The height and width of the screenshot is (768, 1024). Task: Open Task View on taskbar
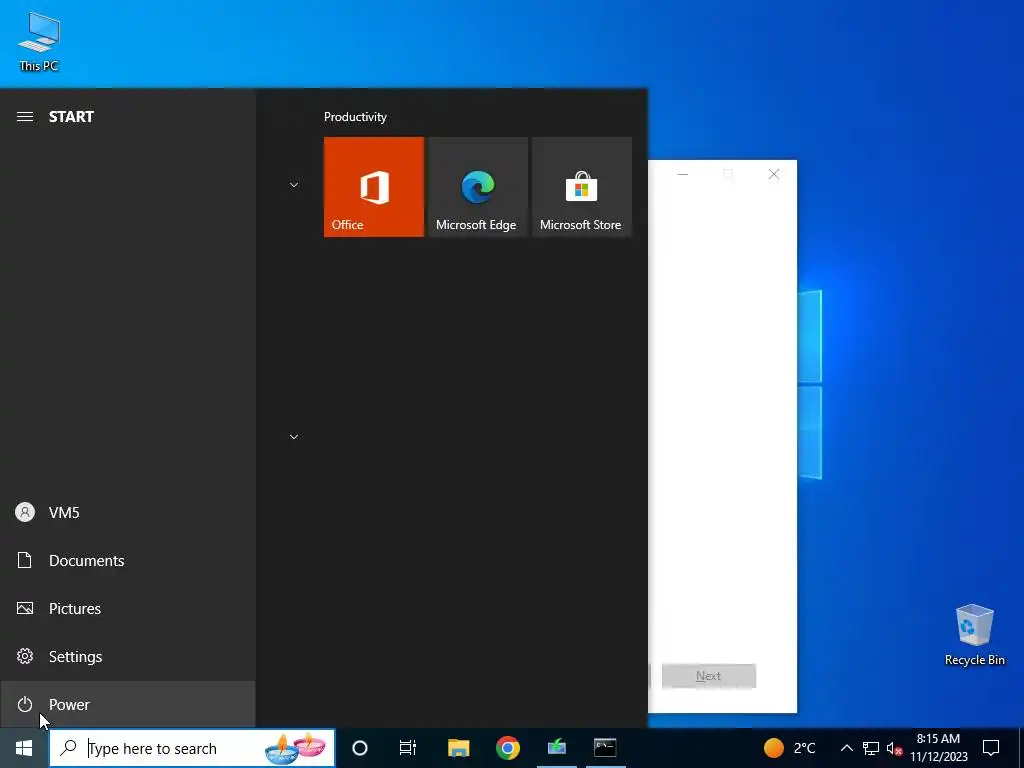click(408, 748)
